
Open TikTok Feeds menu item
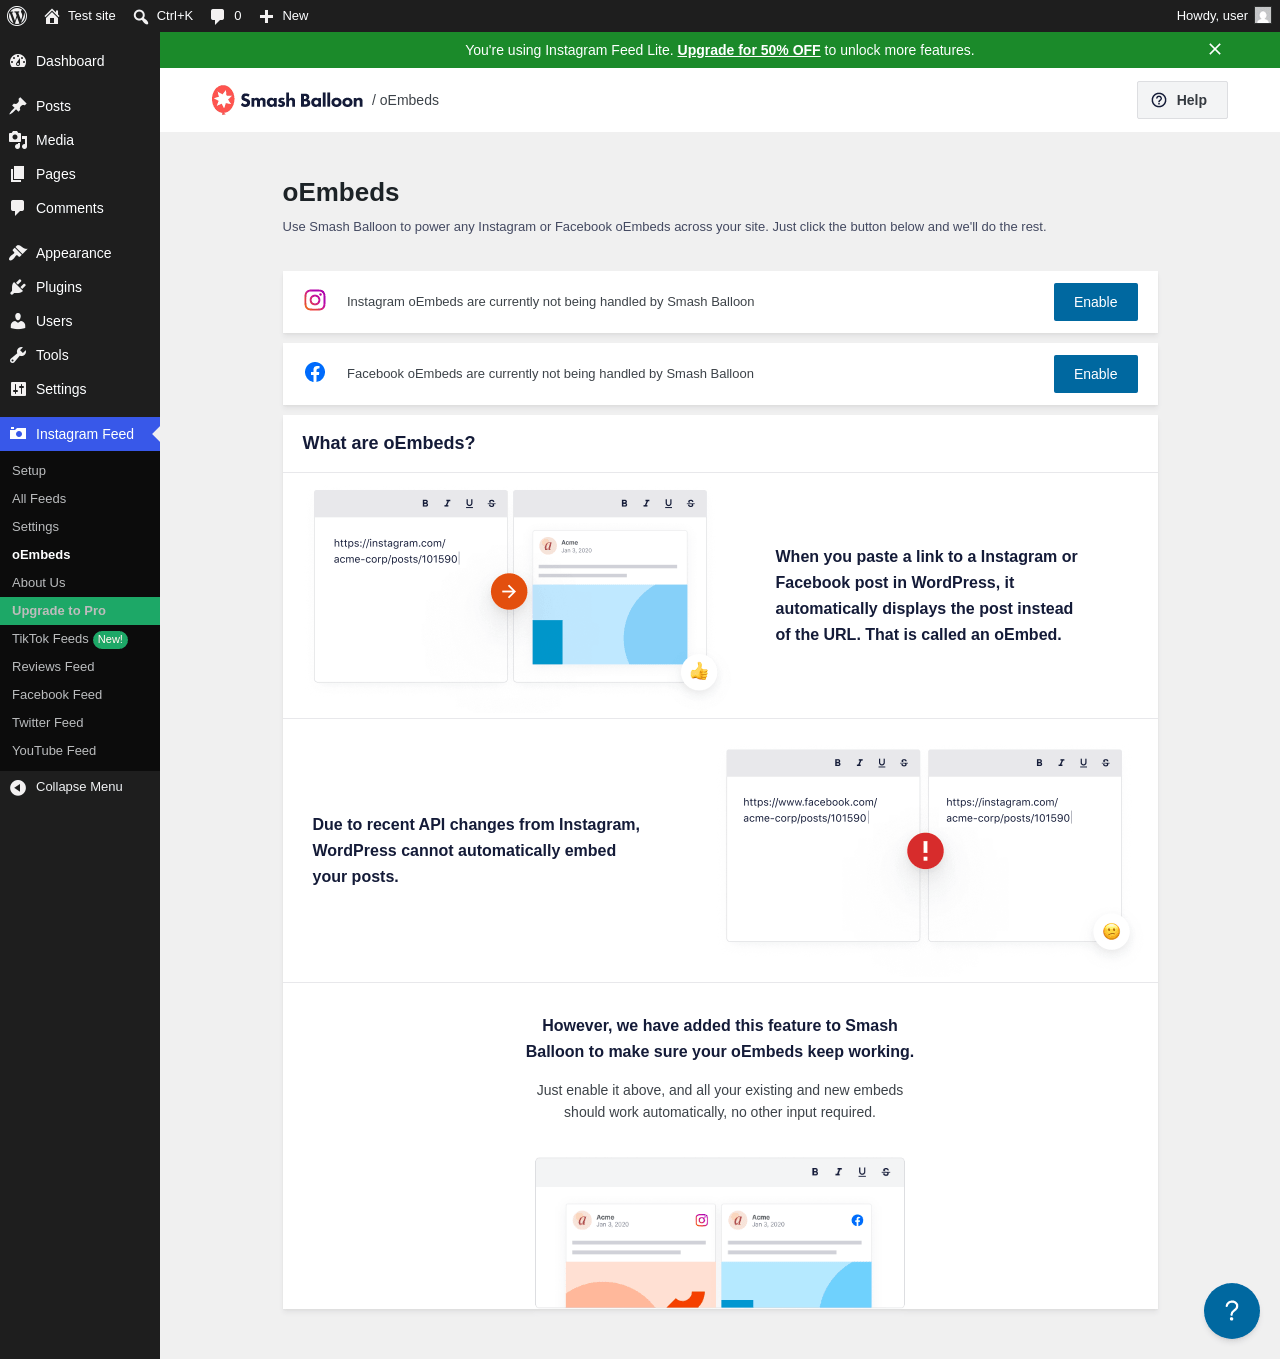click(80, 639)
